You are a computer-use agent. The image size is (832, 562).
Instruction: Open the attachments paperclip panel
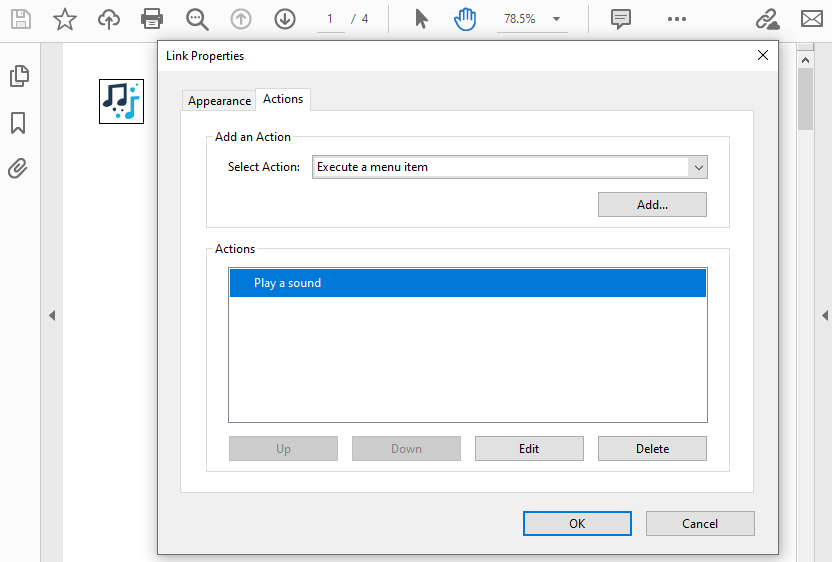coord(18,168)
